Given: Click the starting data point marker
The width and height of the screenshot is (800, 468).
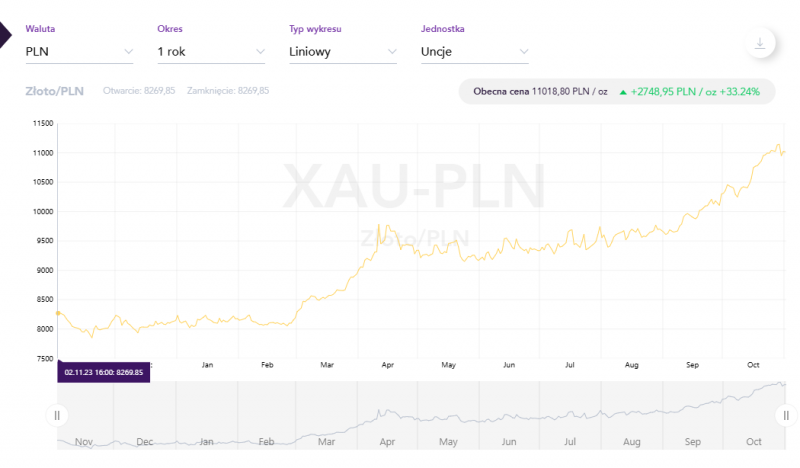Looking at the screenshot, I should click(58, 313).
